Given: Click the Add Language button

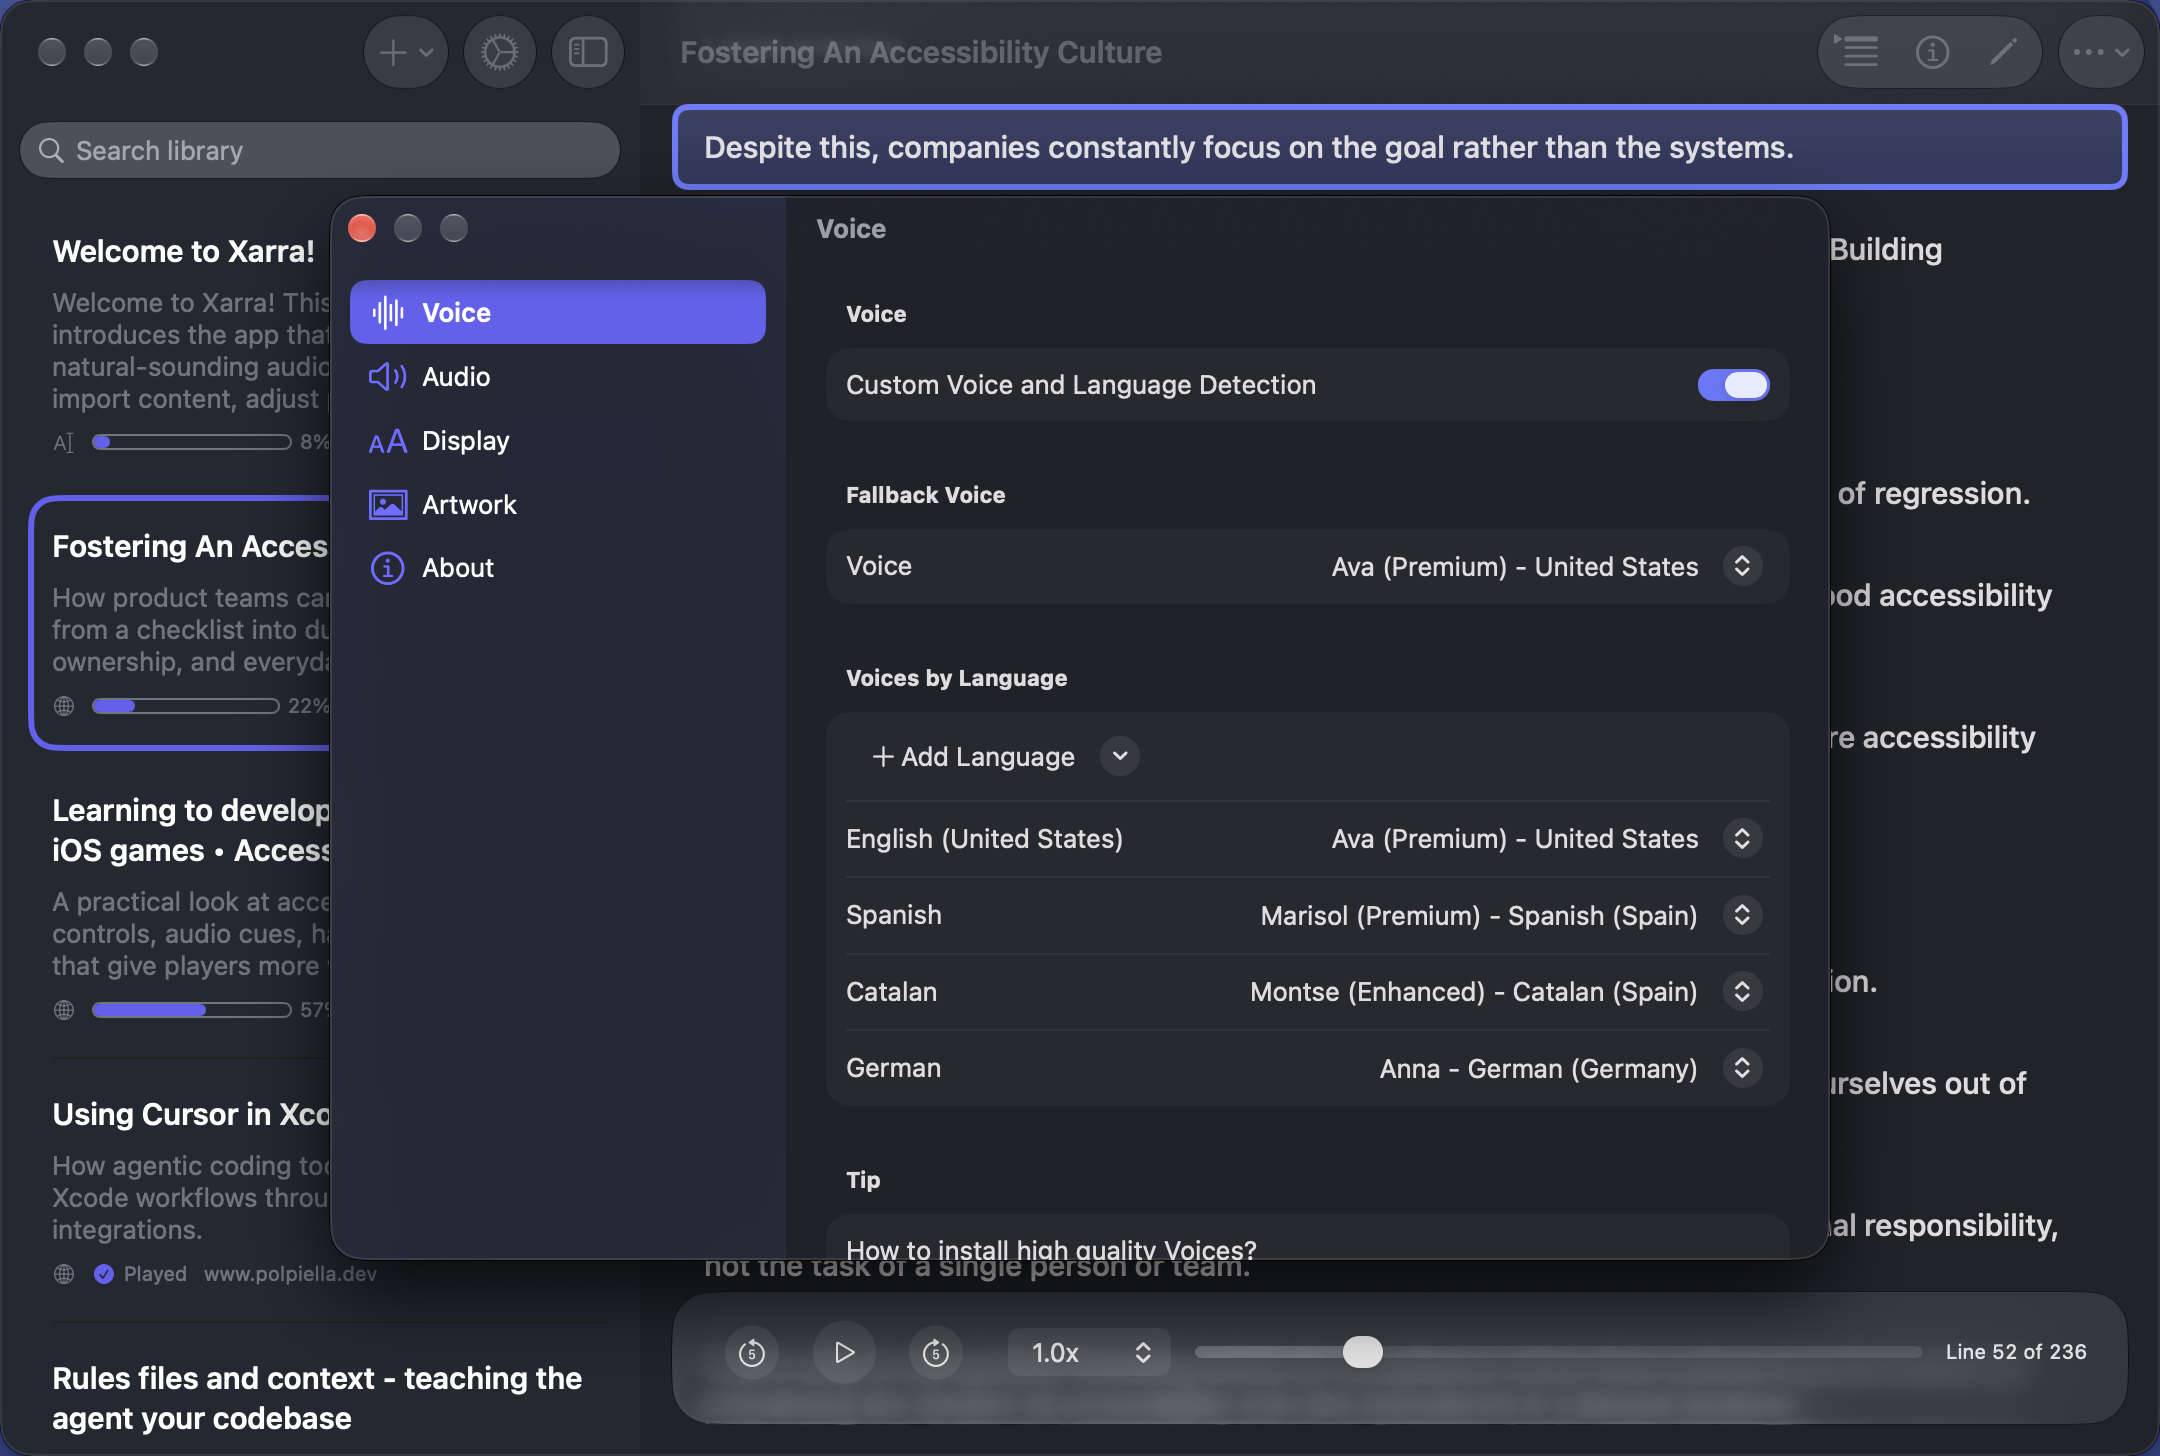Looking at the screenshot, I should [973, 757].
